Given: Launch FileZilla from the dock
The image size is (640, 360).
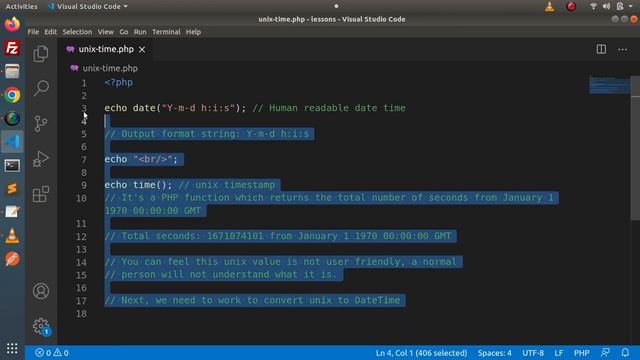Looking at the screenshot, I should click(x=12, y=48).
